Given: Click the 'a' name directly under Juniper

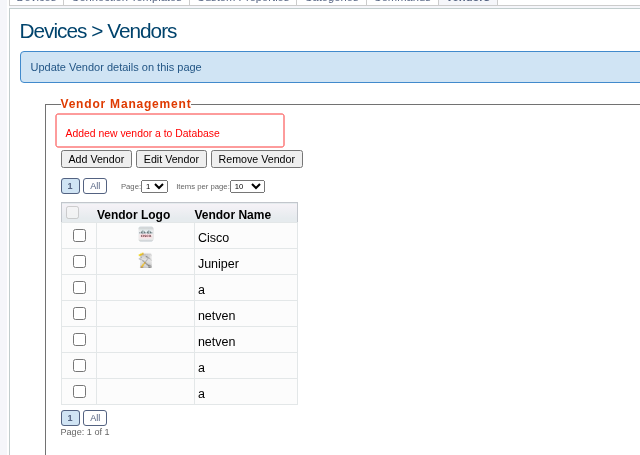Looking at the screenshot, I should point(201,290).
